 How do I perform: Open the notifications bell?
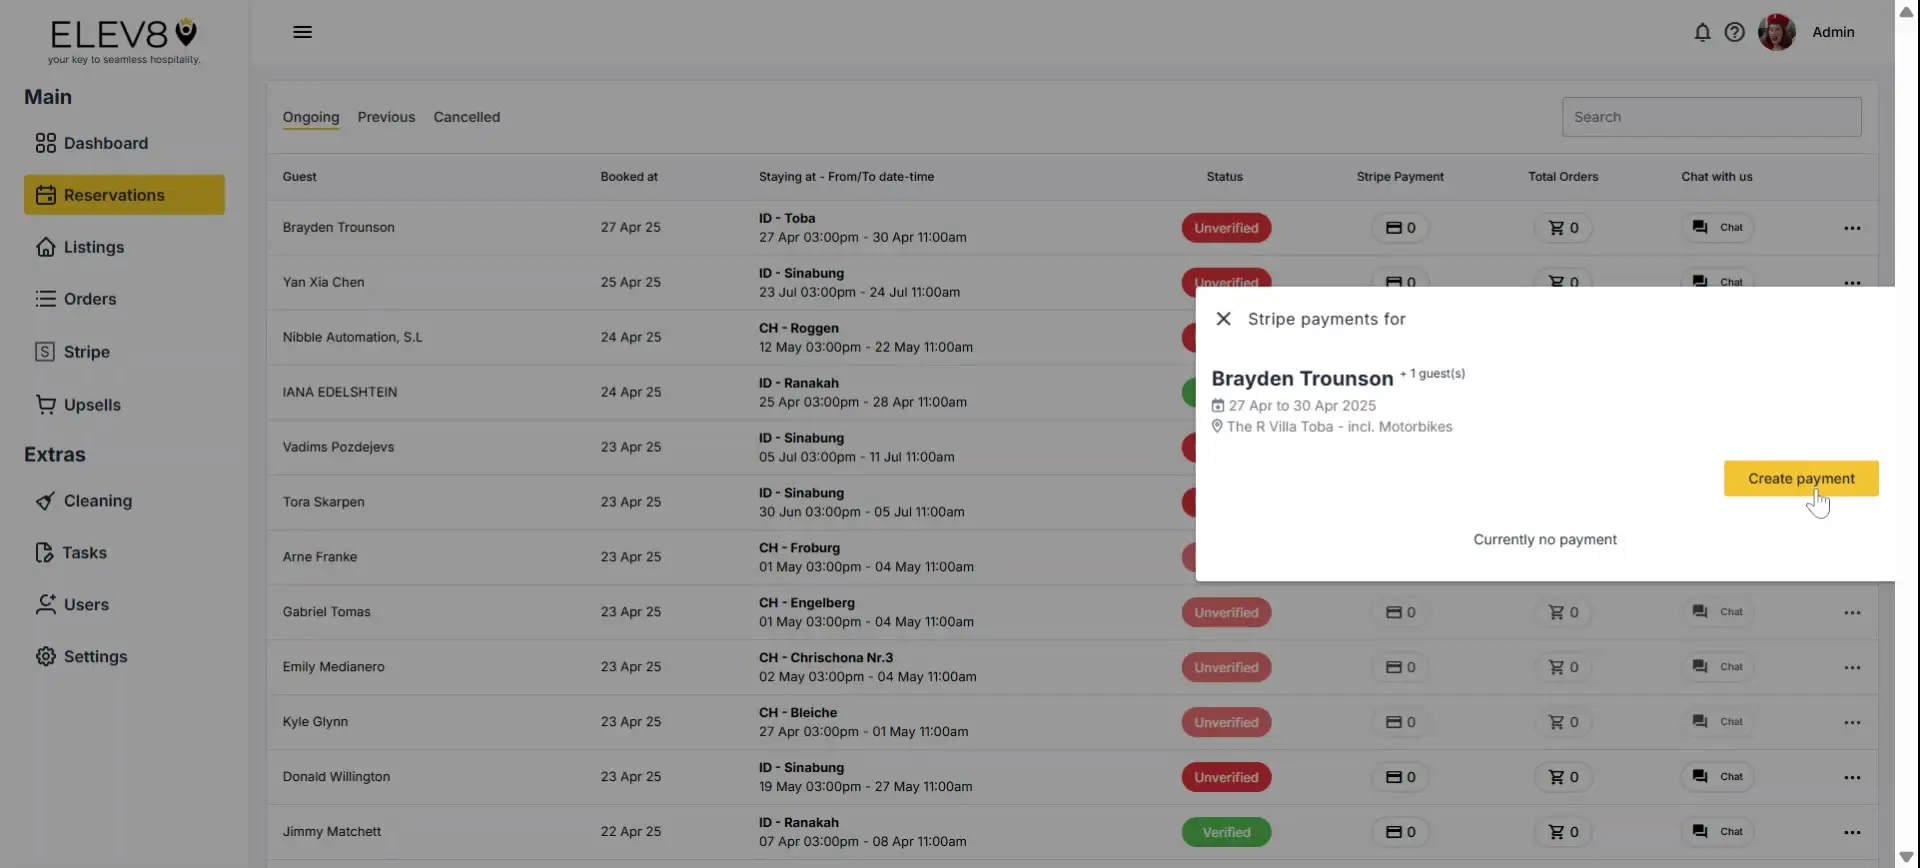coord(1702,32)
